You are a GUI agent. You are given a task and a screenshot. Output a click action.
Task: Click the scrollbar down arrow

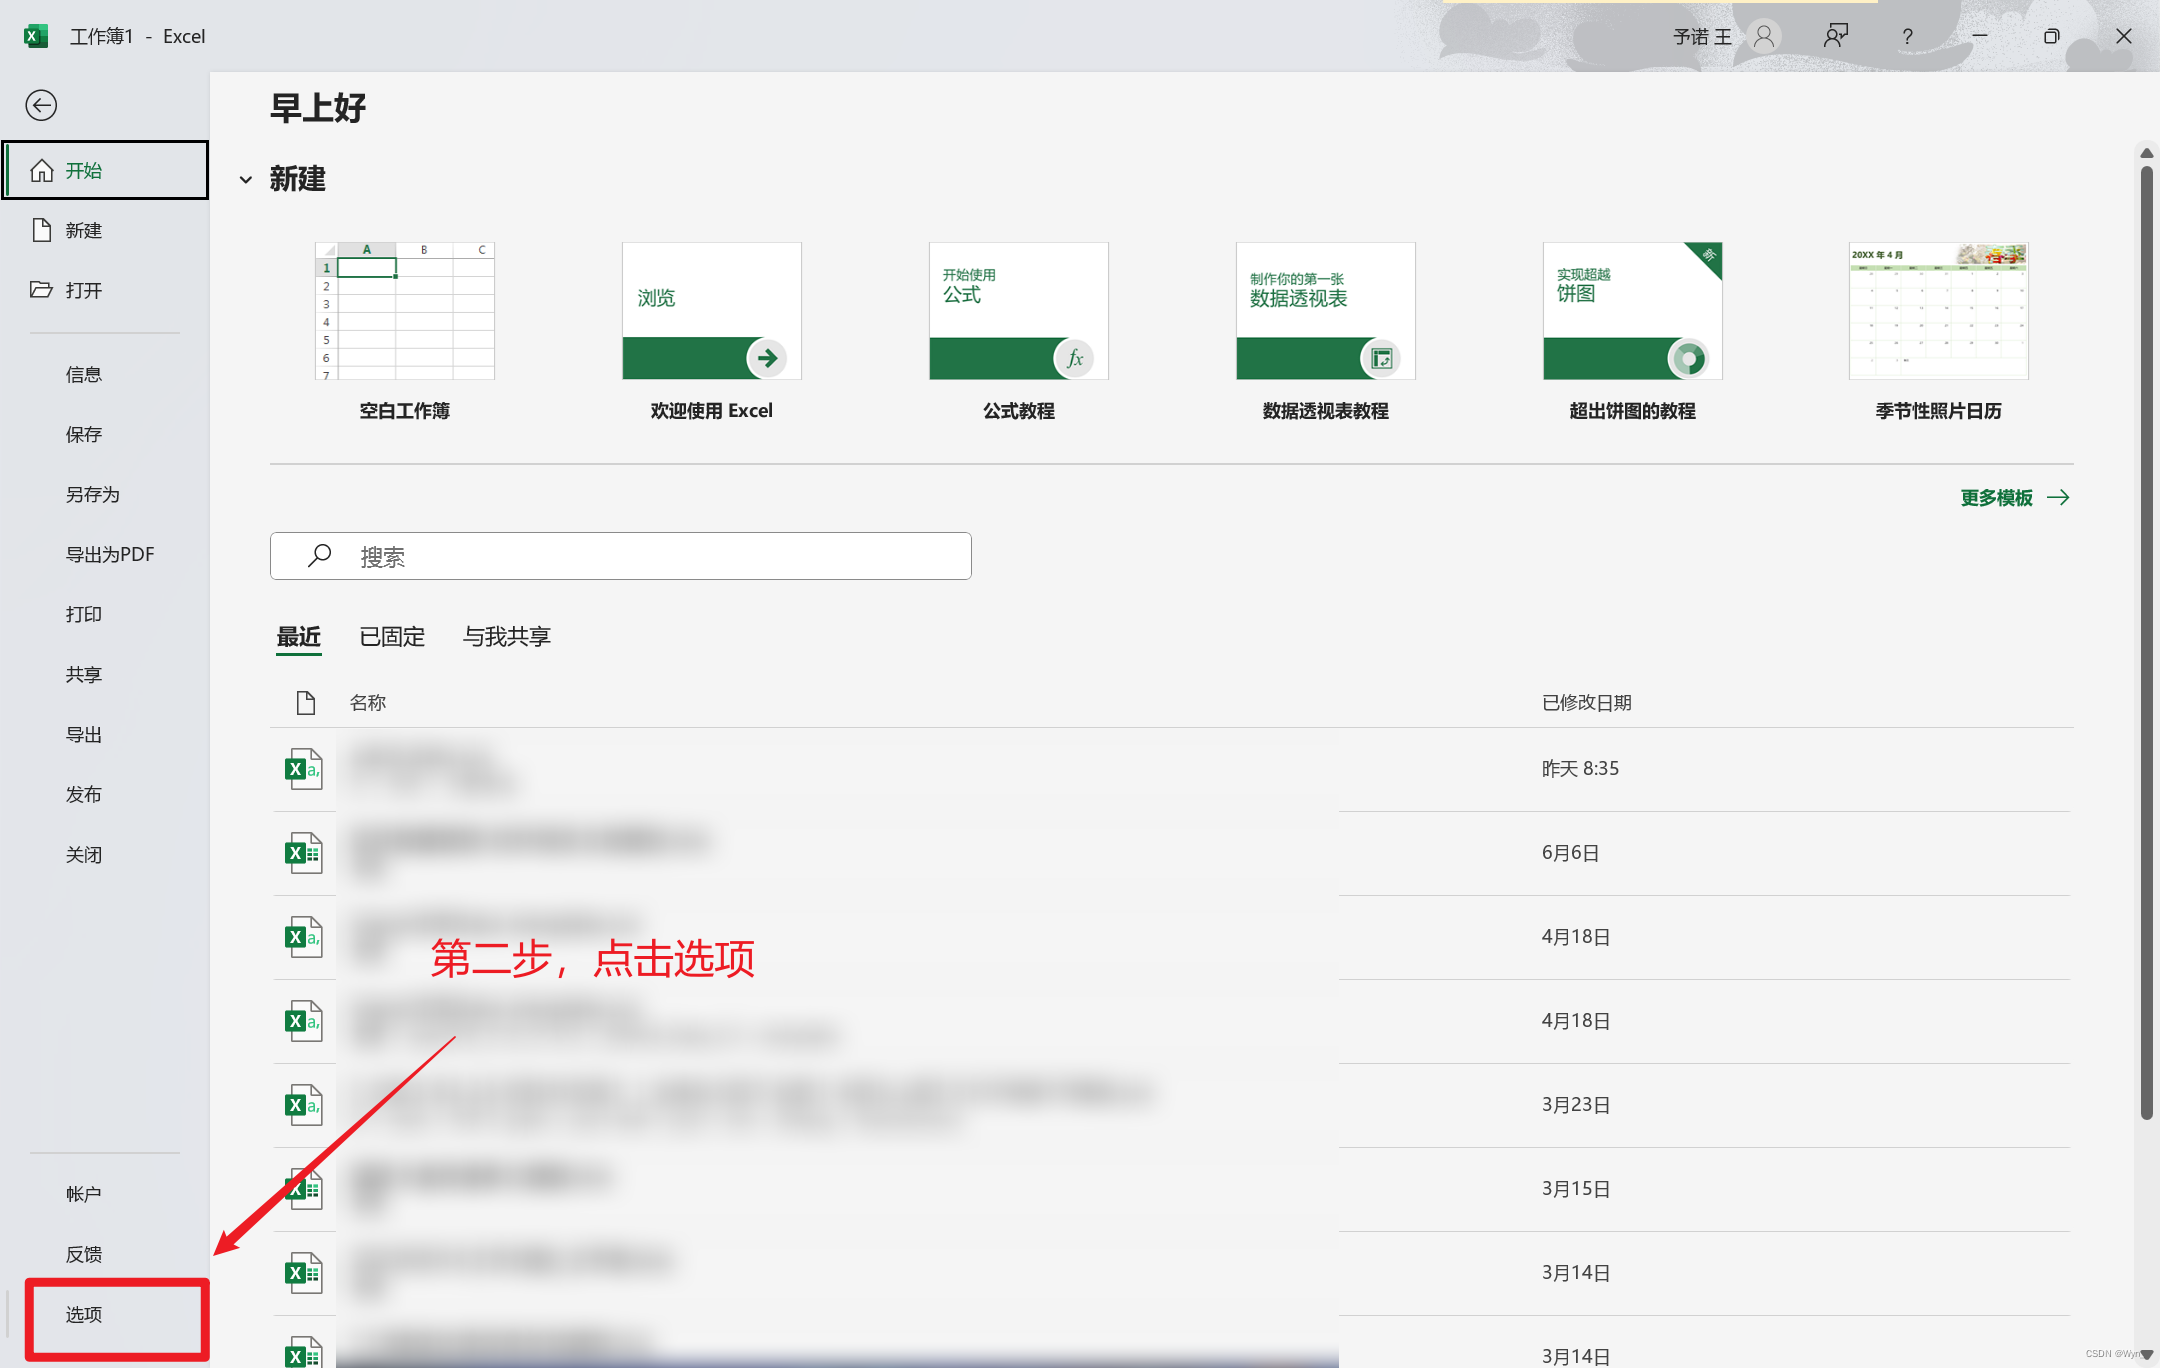coord(2146,1354)
